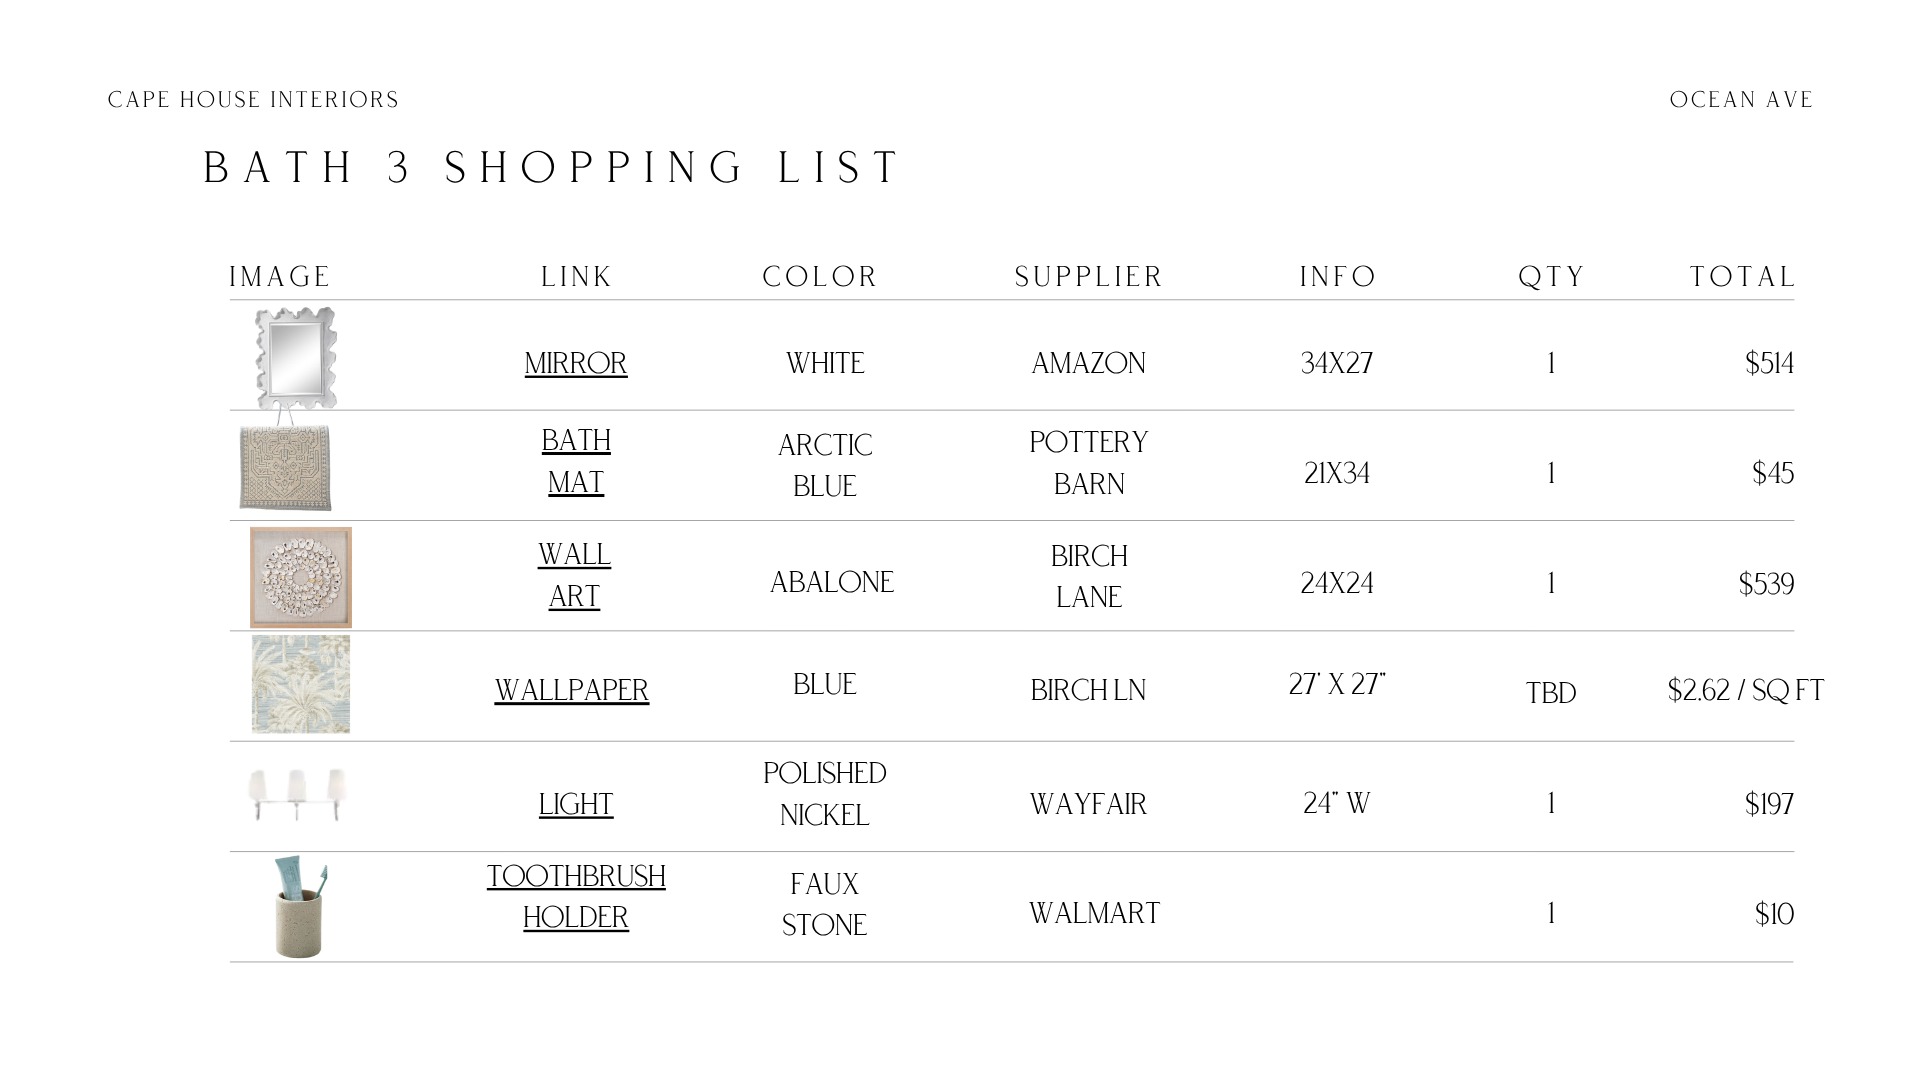
Task: Click the Pottery Barn supplier cell
Action: pyautogui.click(x=1089, y=463)
